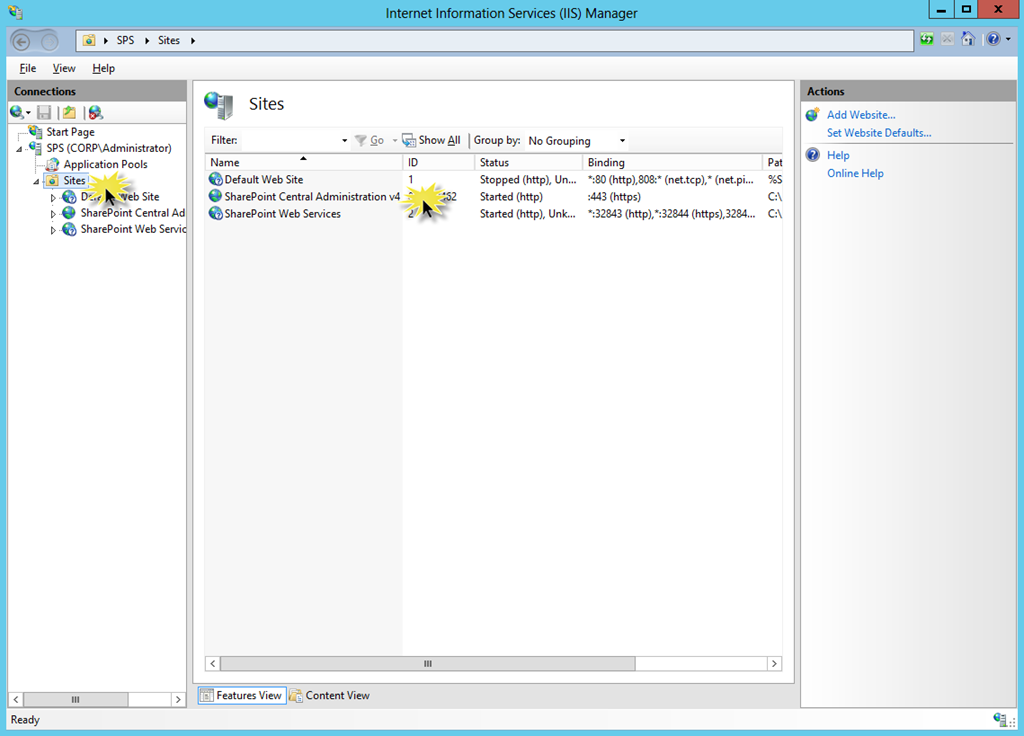
Task: Expand the Default Web Site tree node
Action: [x=53, y=197]
